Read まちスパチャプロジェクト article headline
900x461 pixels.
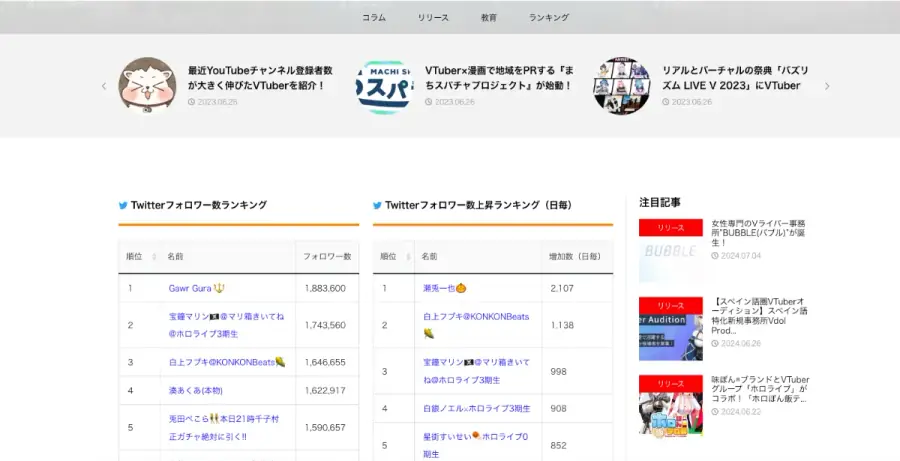pos(499,78)
